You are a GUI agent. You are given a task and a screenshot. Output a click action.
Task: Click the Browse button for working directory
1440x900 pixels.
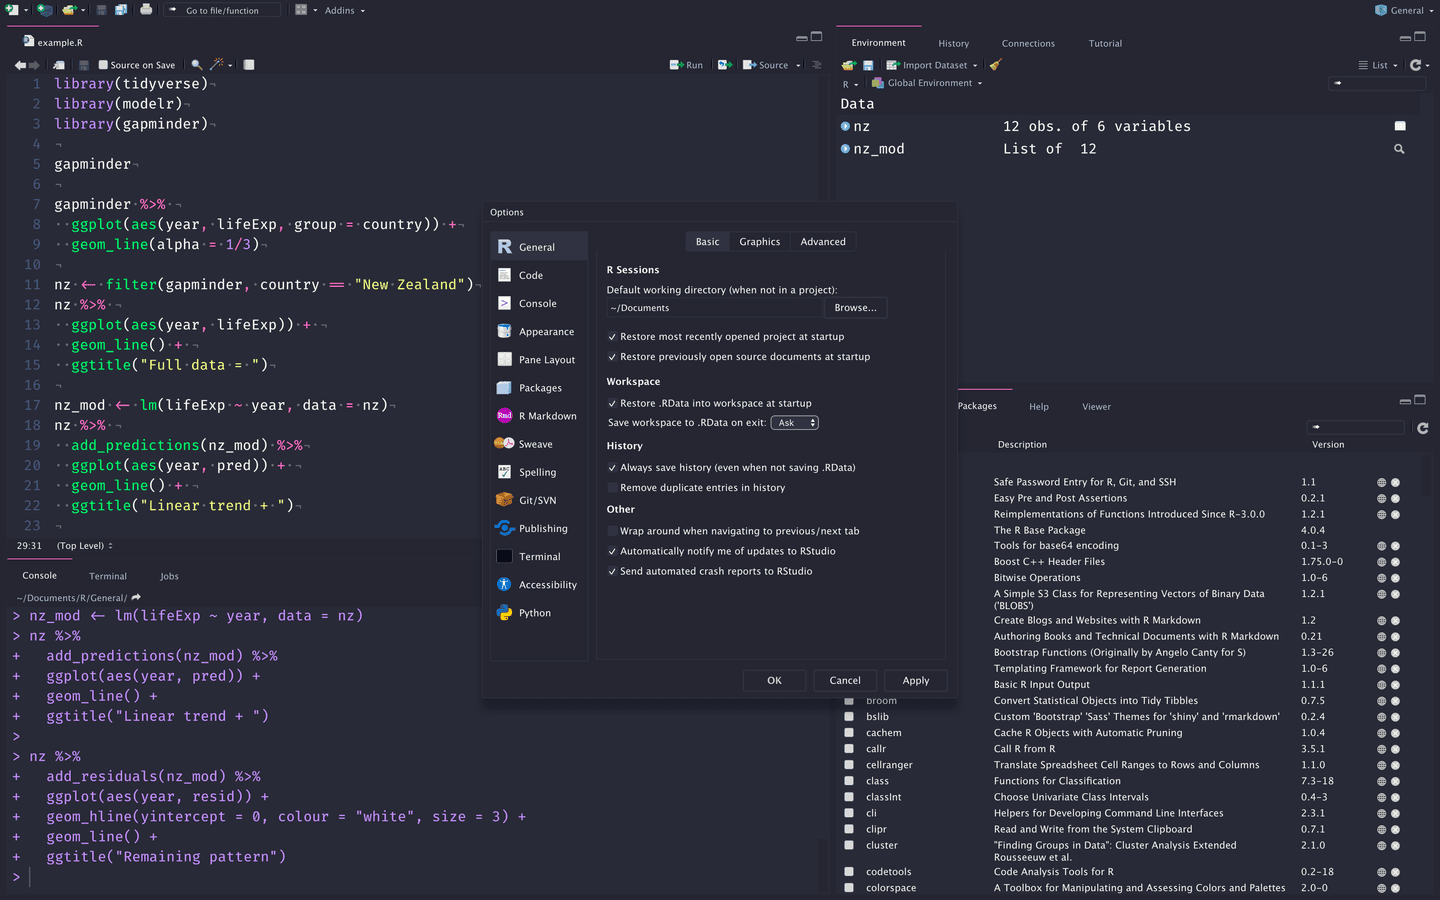click(855, 307)
